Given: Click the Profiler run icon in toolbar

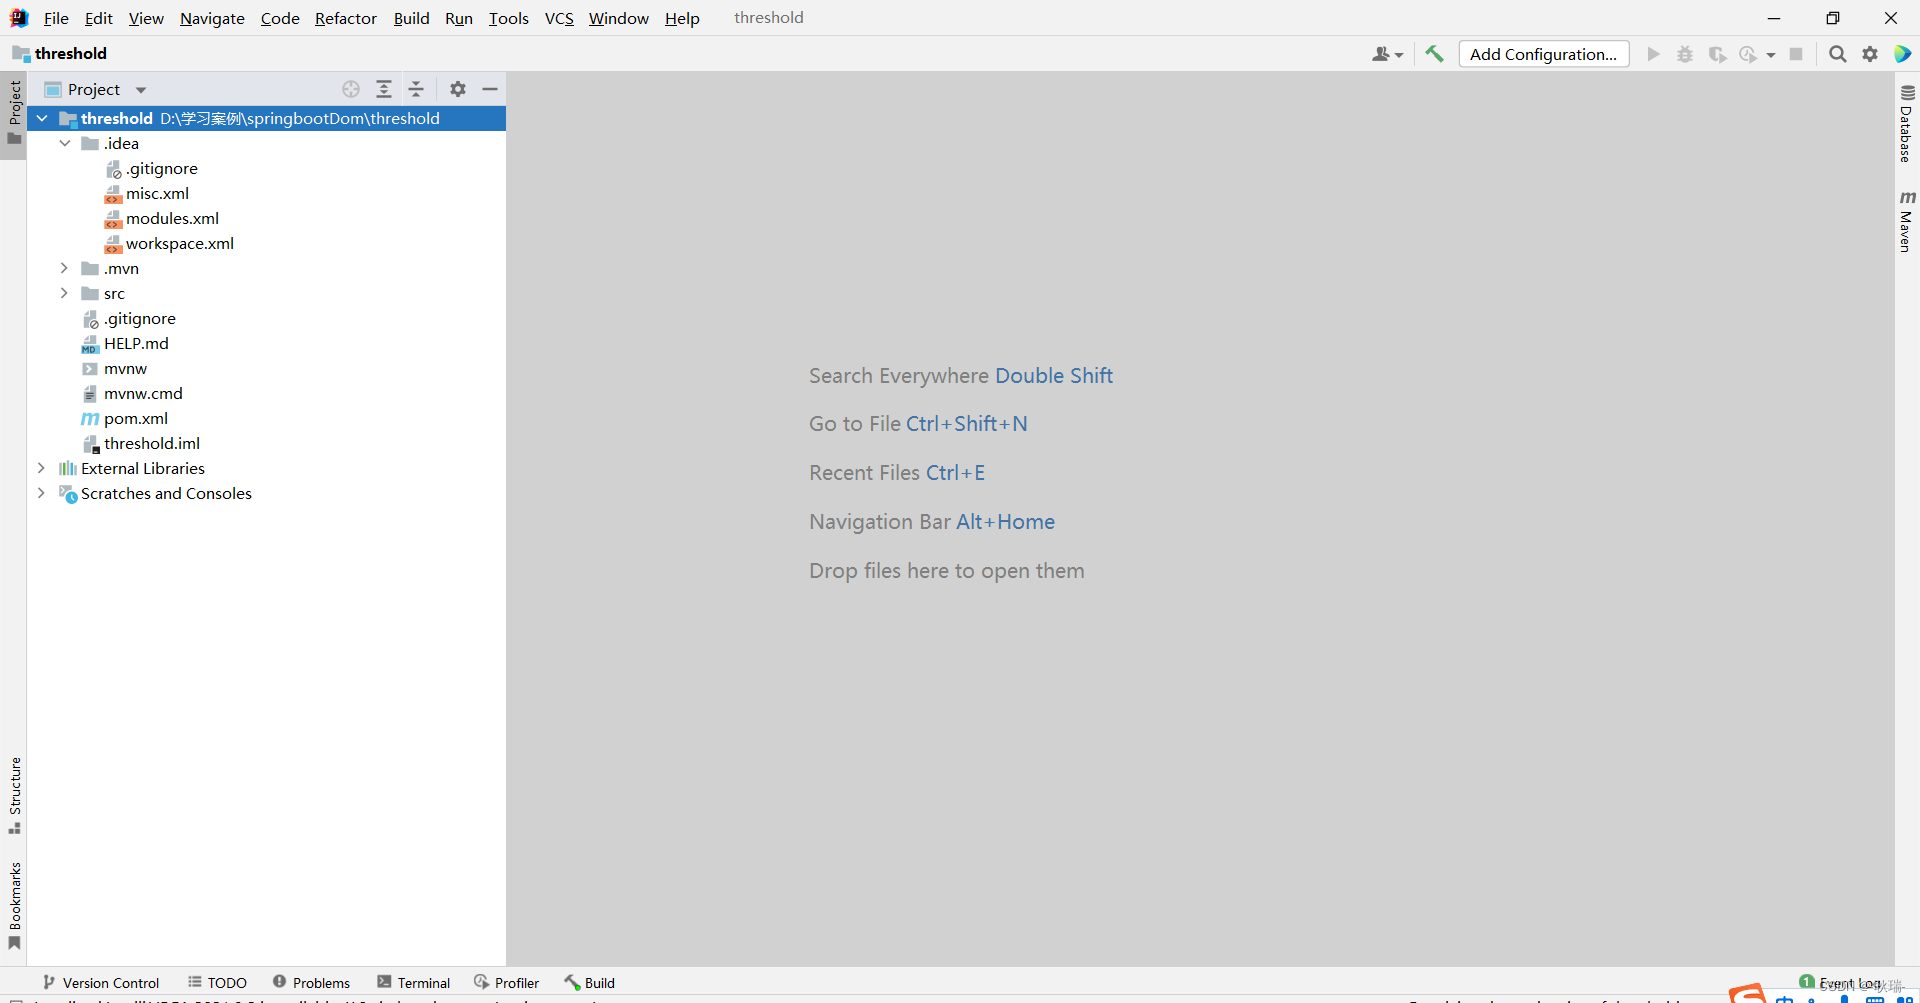Looking at the screenshot, I should click(x=1748, y=54).
